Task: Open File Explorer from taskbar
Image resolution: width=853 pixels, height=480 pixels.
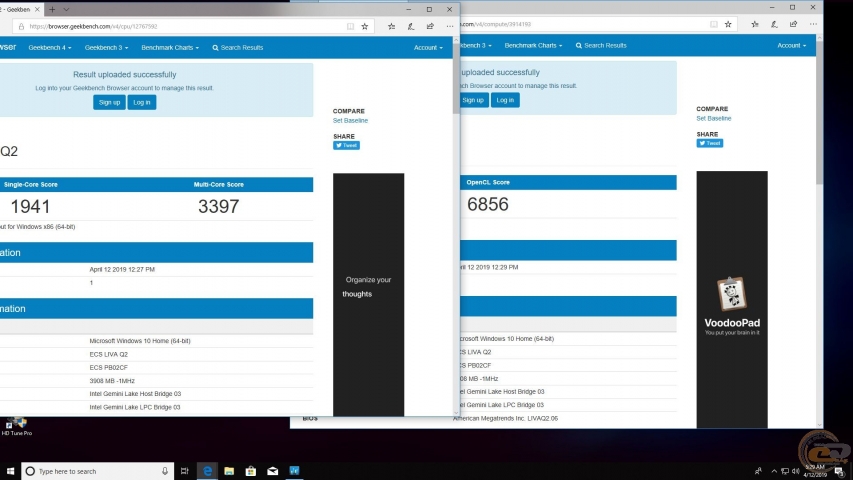Action: [x=229, y=471]
